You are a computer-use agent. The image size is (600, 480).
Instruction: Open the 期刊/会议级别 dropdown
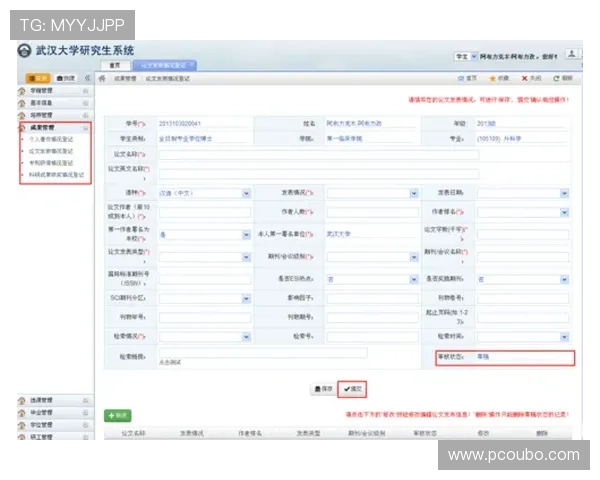pos(414,257)
